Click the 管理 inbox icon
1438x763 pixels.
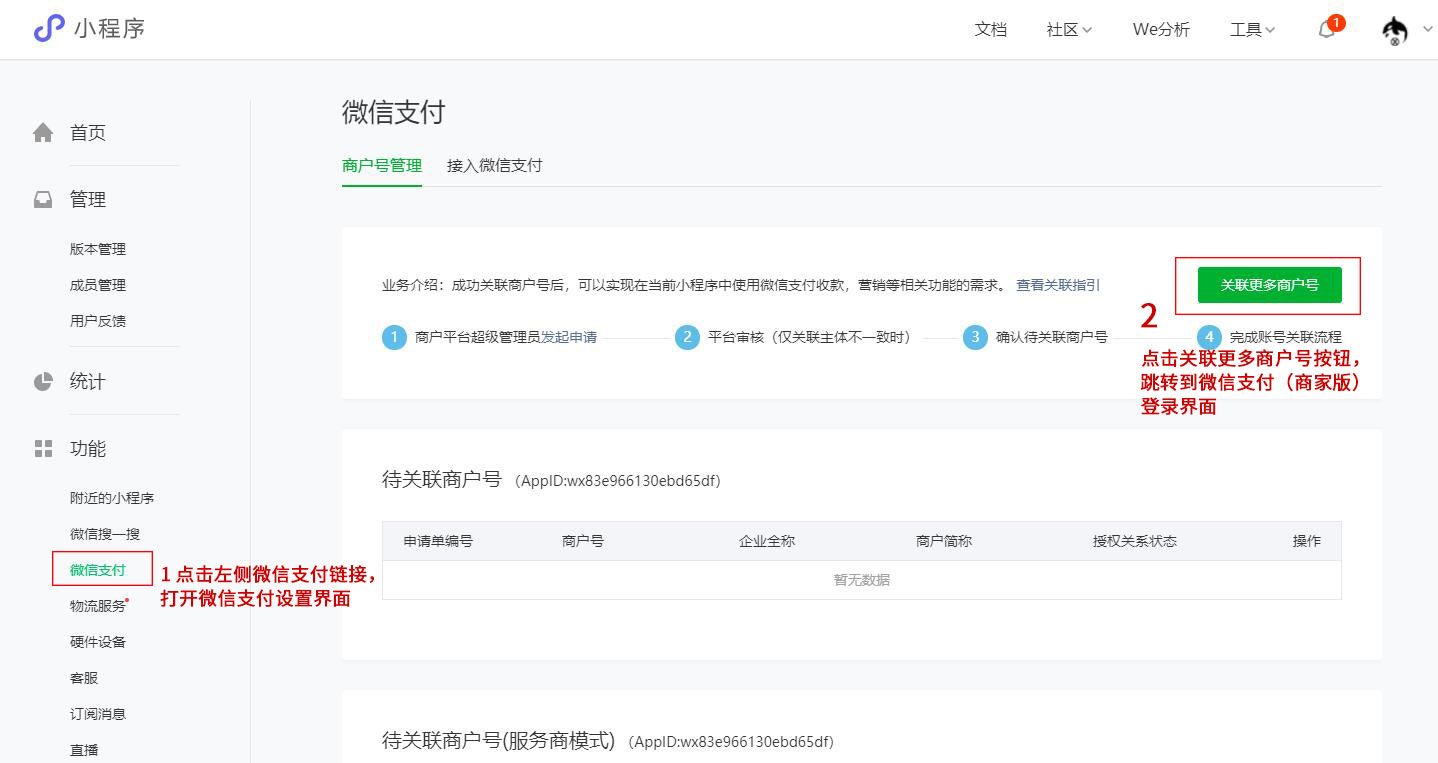point(43,200)
